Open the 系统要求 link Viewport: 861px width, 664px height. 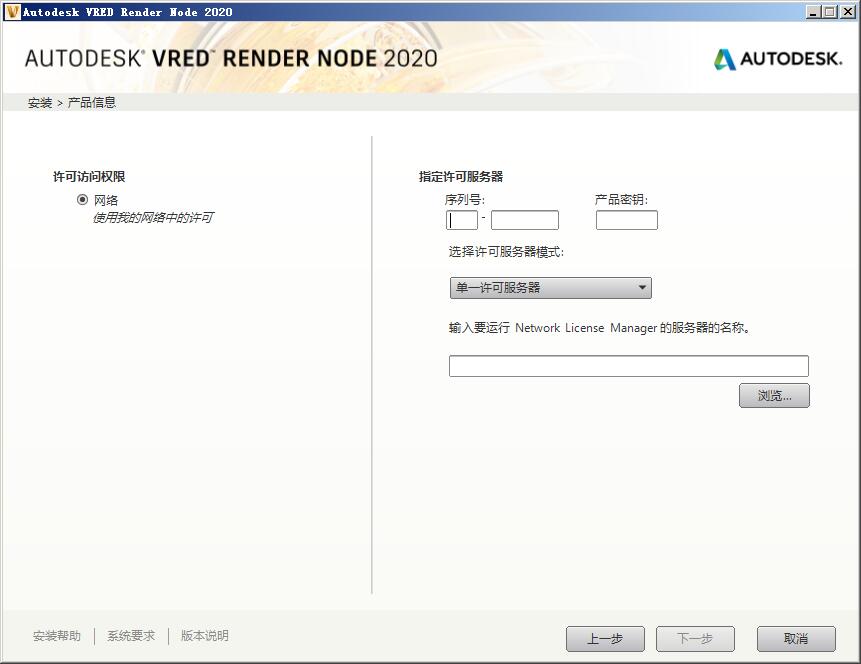tap(129, 635)
